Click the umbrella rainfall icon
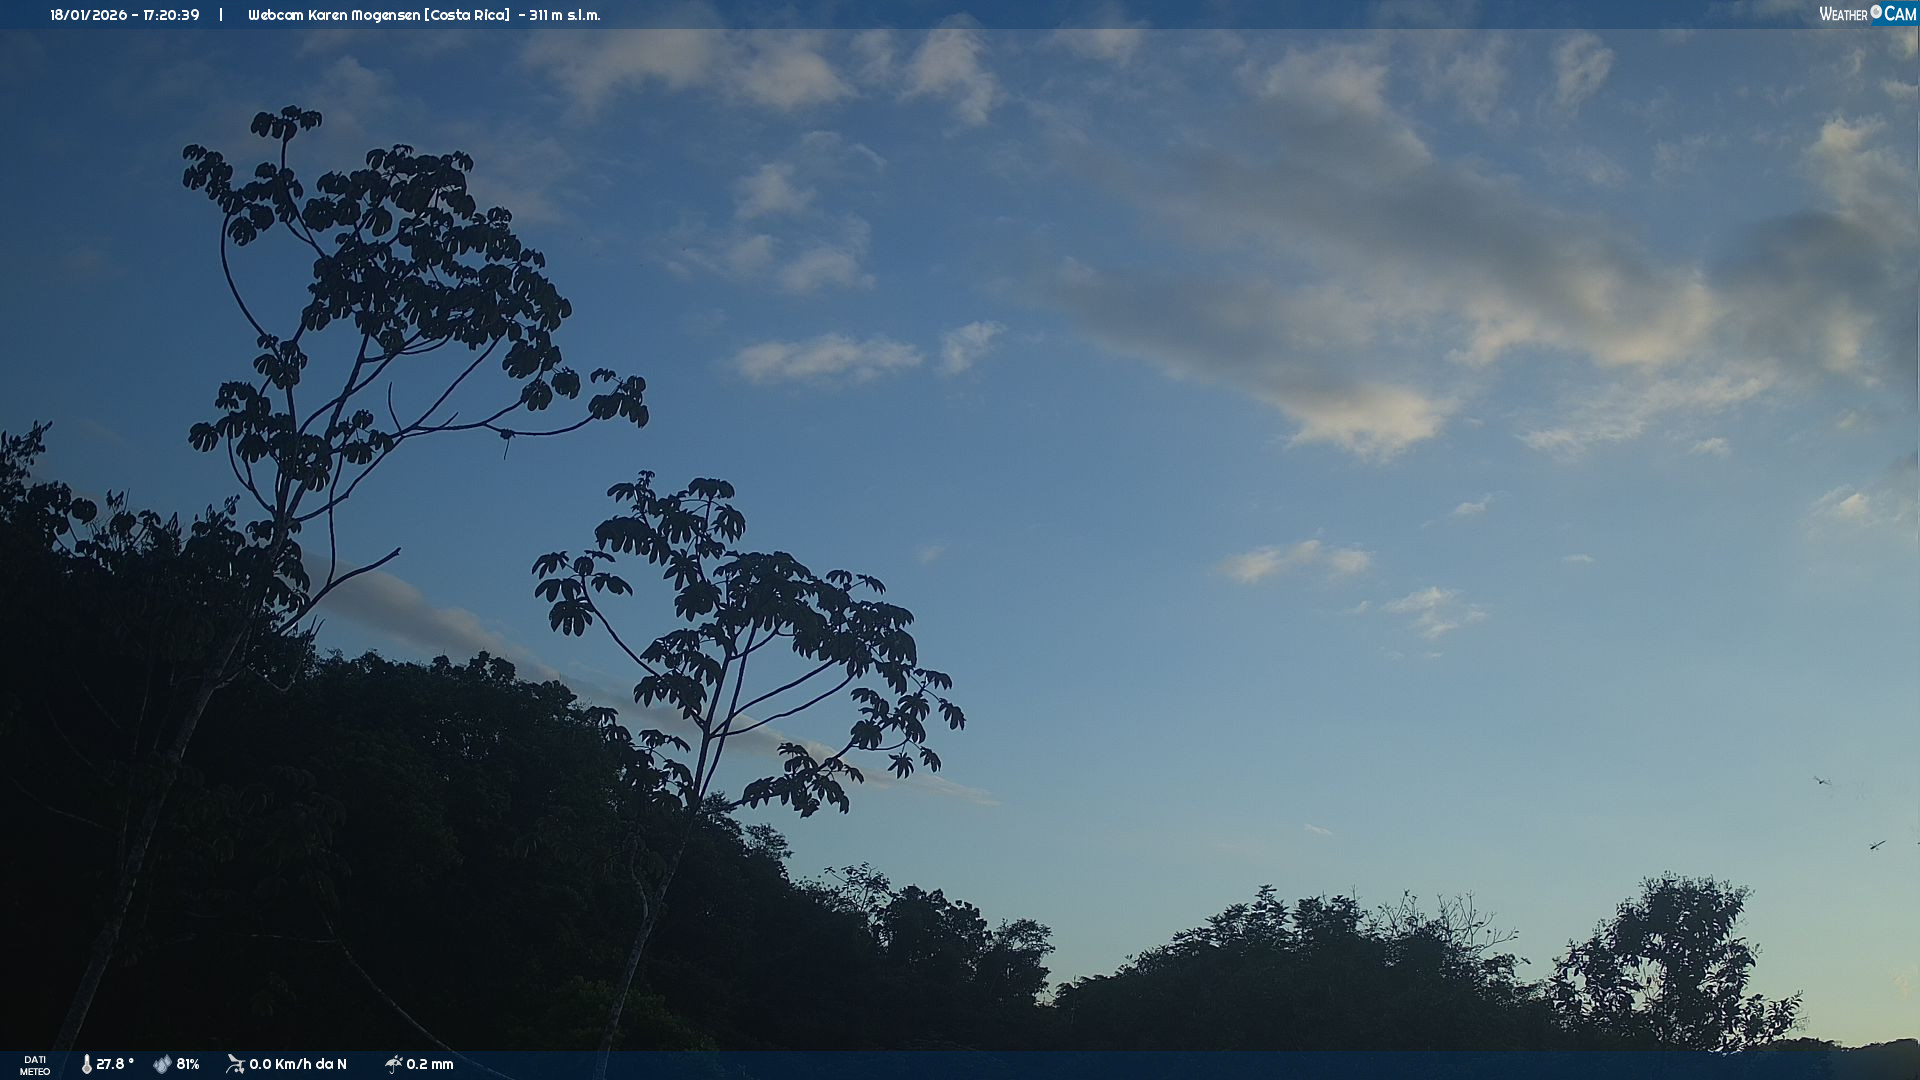The height and width of the screenshot is (1080, 1920). tap(393, 1064)
